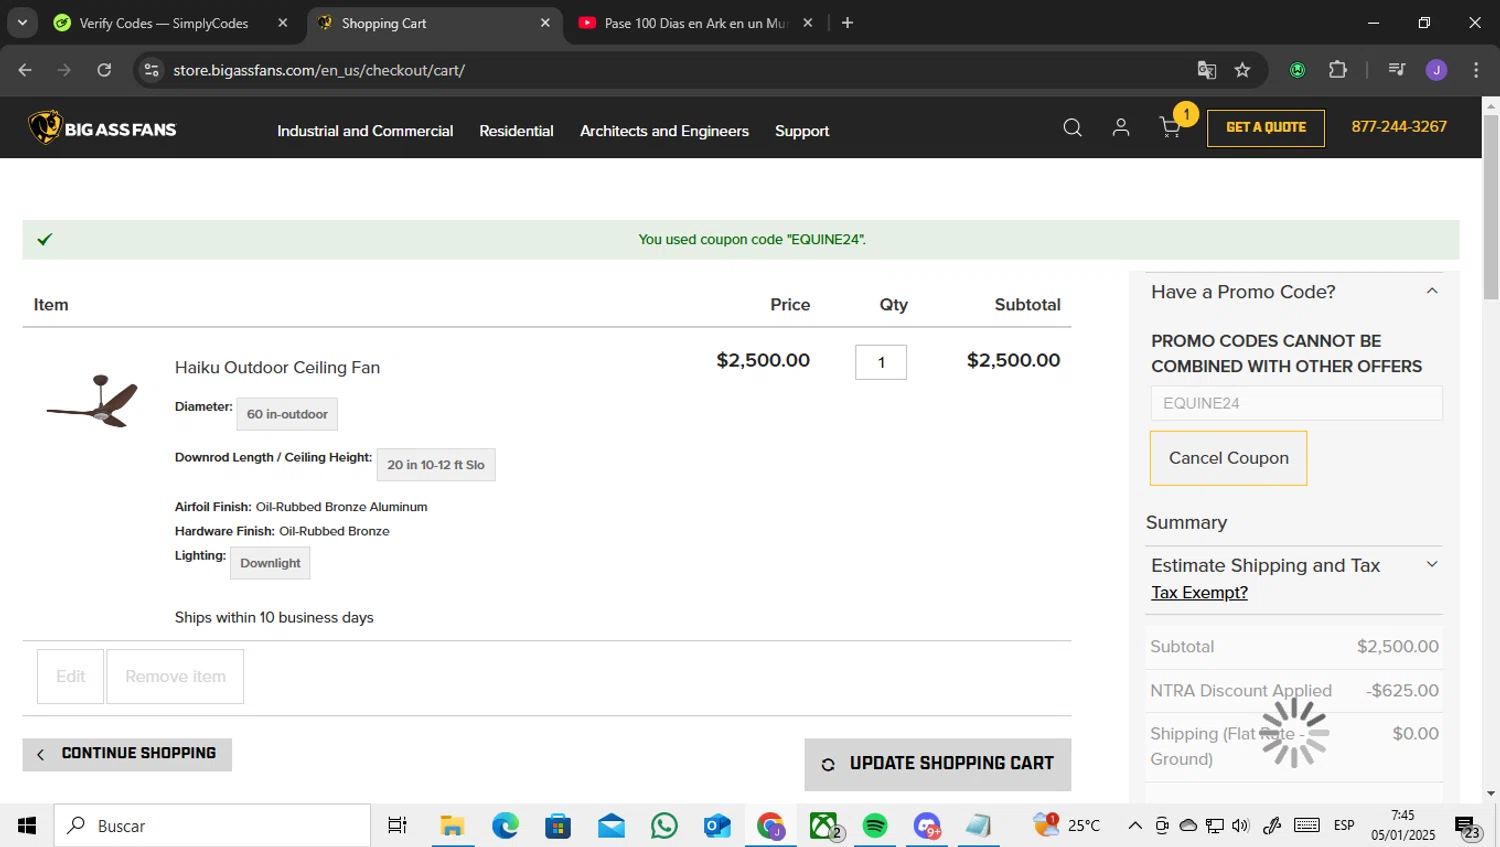Select the Downlight lighting option
This screenshot has height=847, width=1500.
[270, 563]
